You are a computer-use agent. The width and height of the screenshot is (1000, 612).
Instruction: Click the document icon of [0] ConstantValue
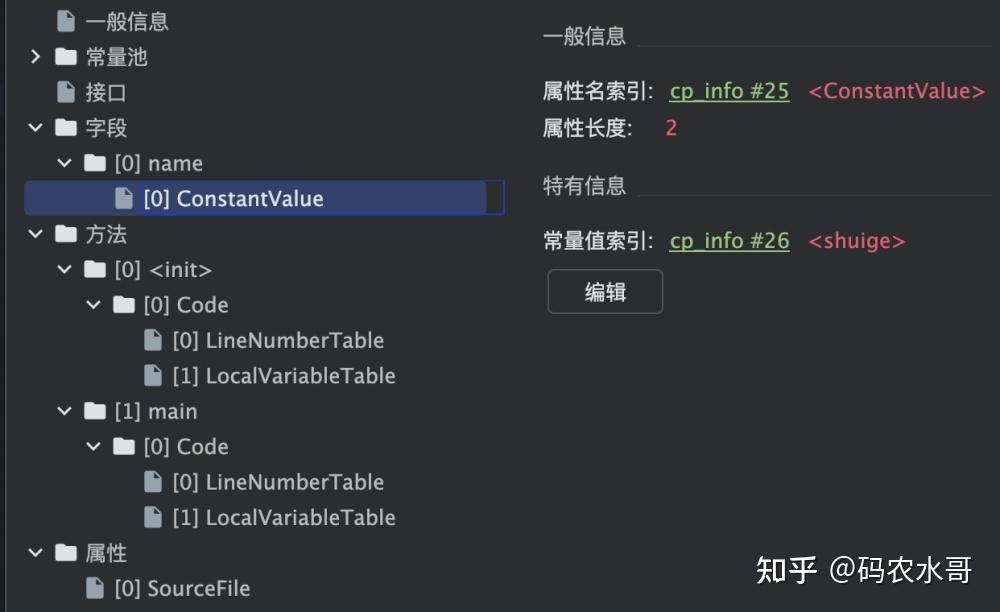(122, 198)
